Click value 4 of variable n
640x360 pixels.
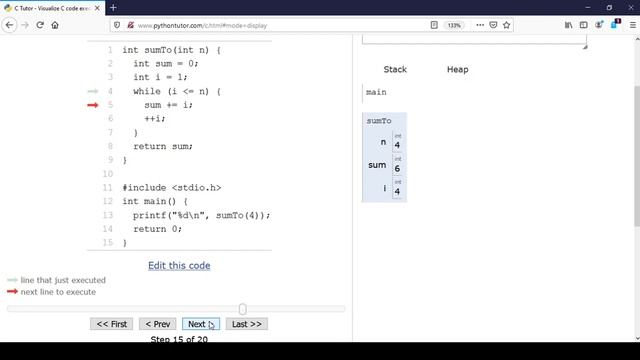397,145
